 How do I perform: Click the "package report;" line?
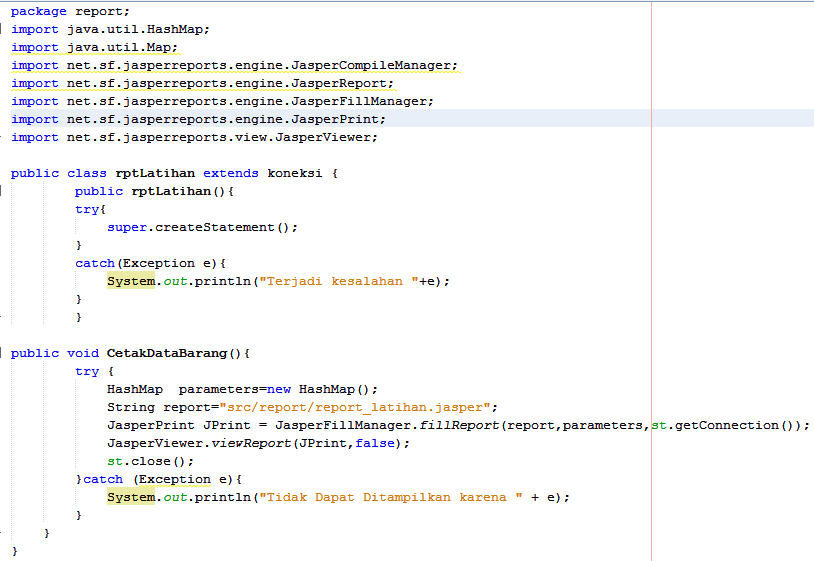[x=70, y=11]
